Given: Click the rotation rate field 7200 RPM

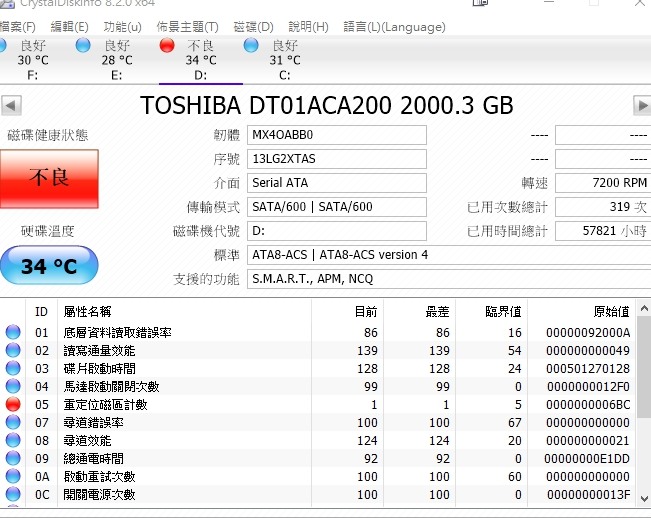Looking at the screenshot, I should tap(603, 183).
